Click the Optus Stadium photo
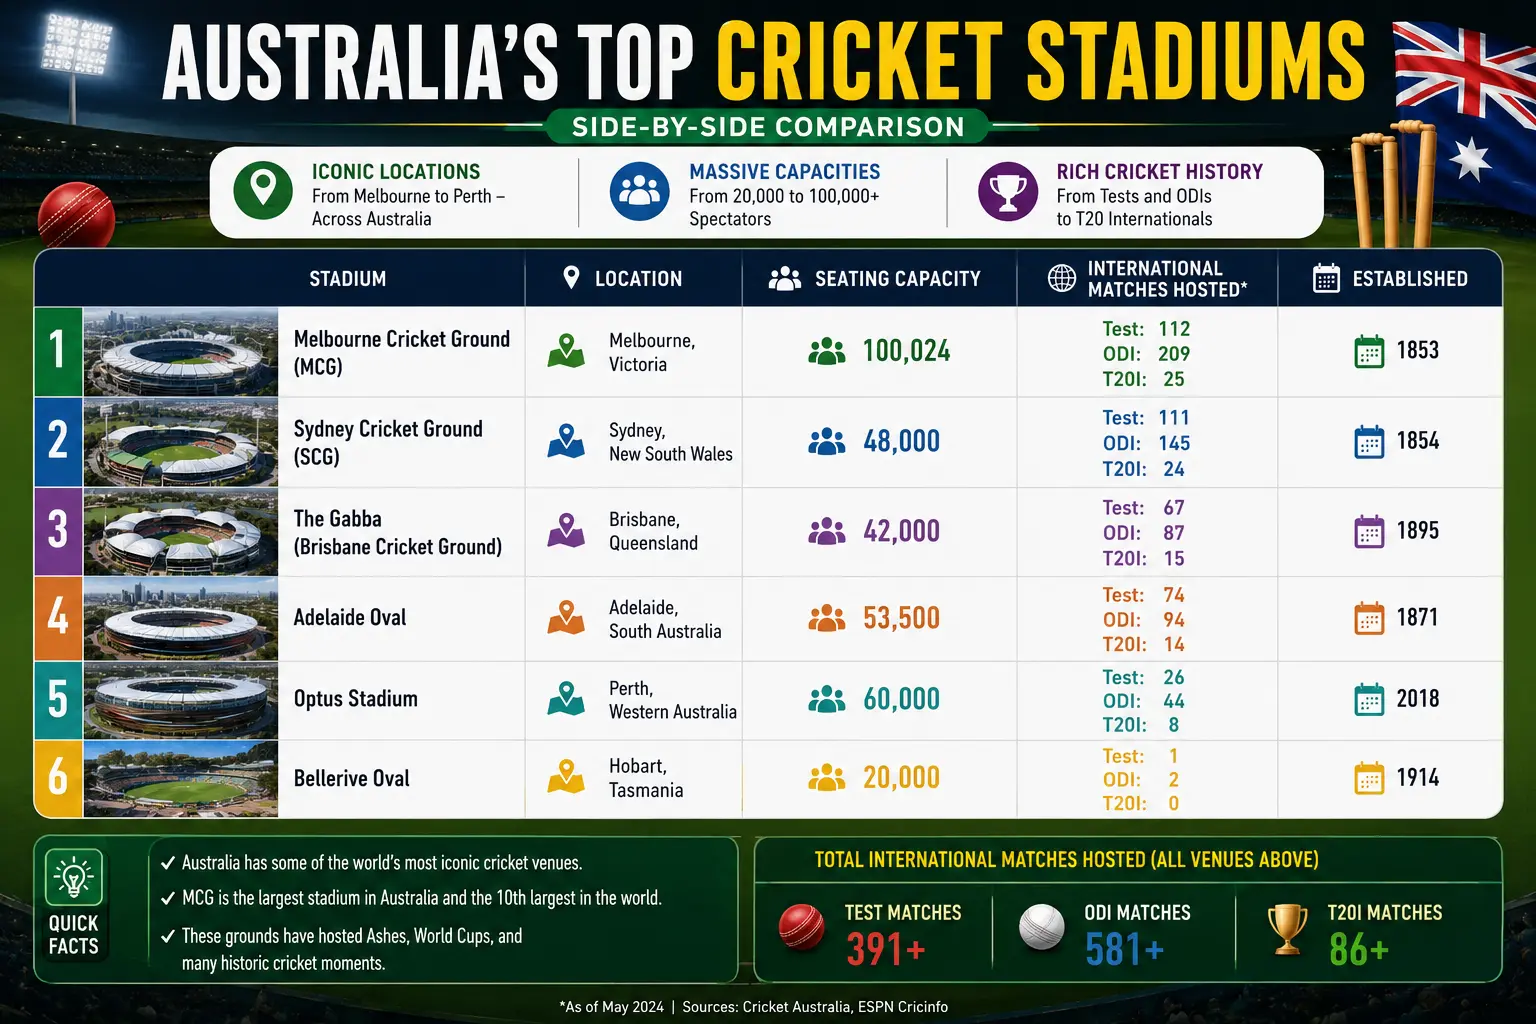The height and width of the screenshot is (1024, 1536). (181, 700)
